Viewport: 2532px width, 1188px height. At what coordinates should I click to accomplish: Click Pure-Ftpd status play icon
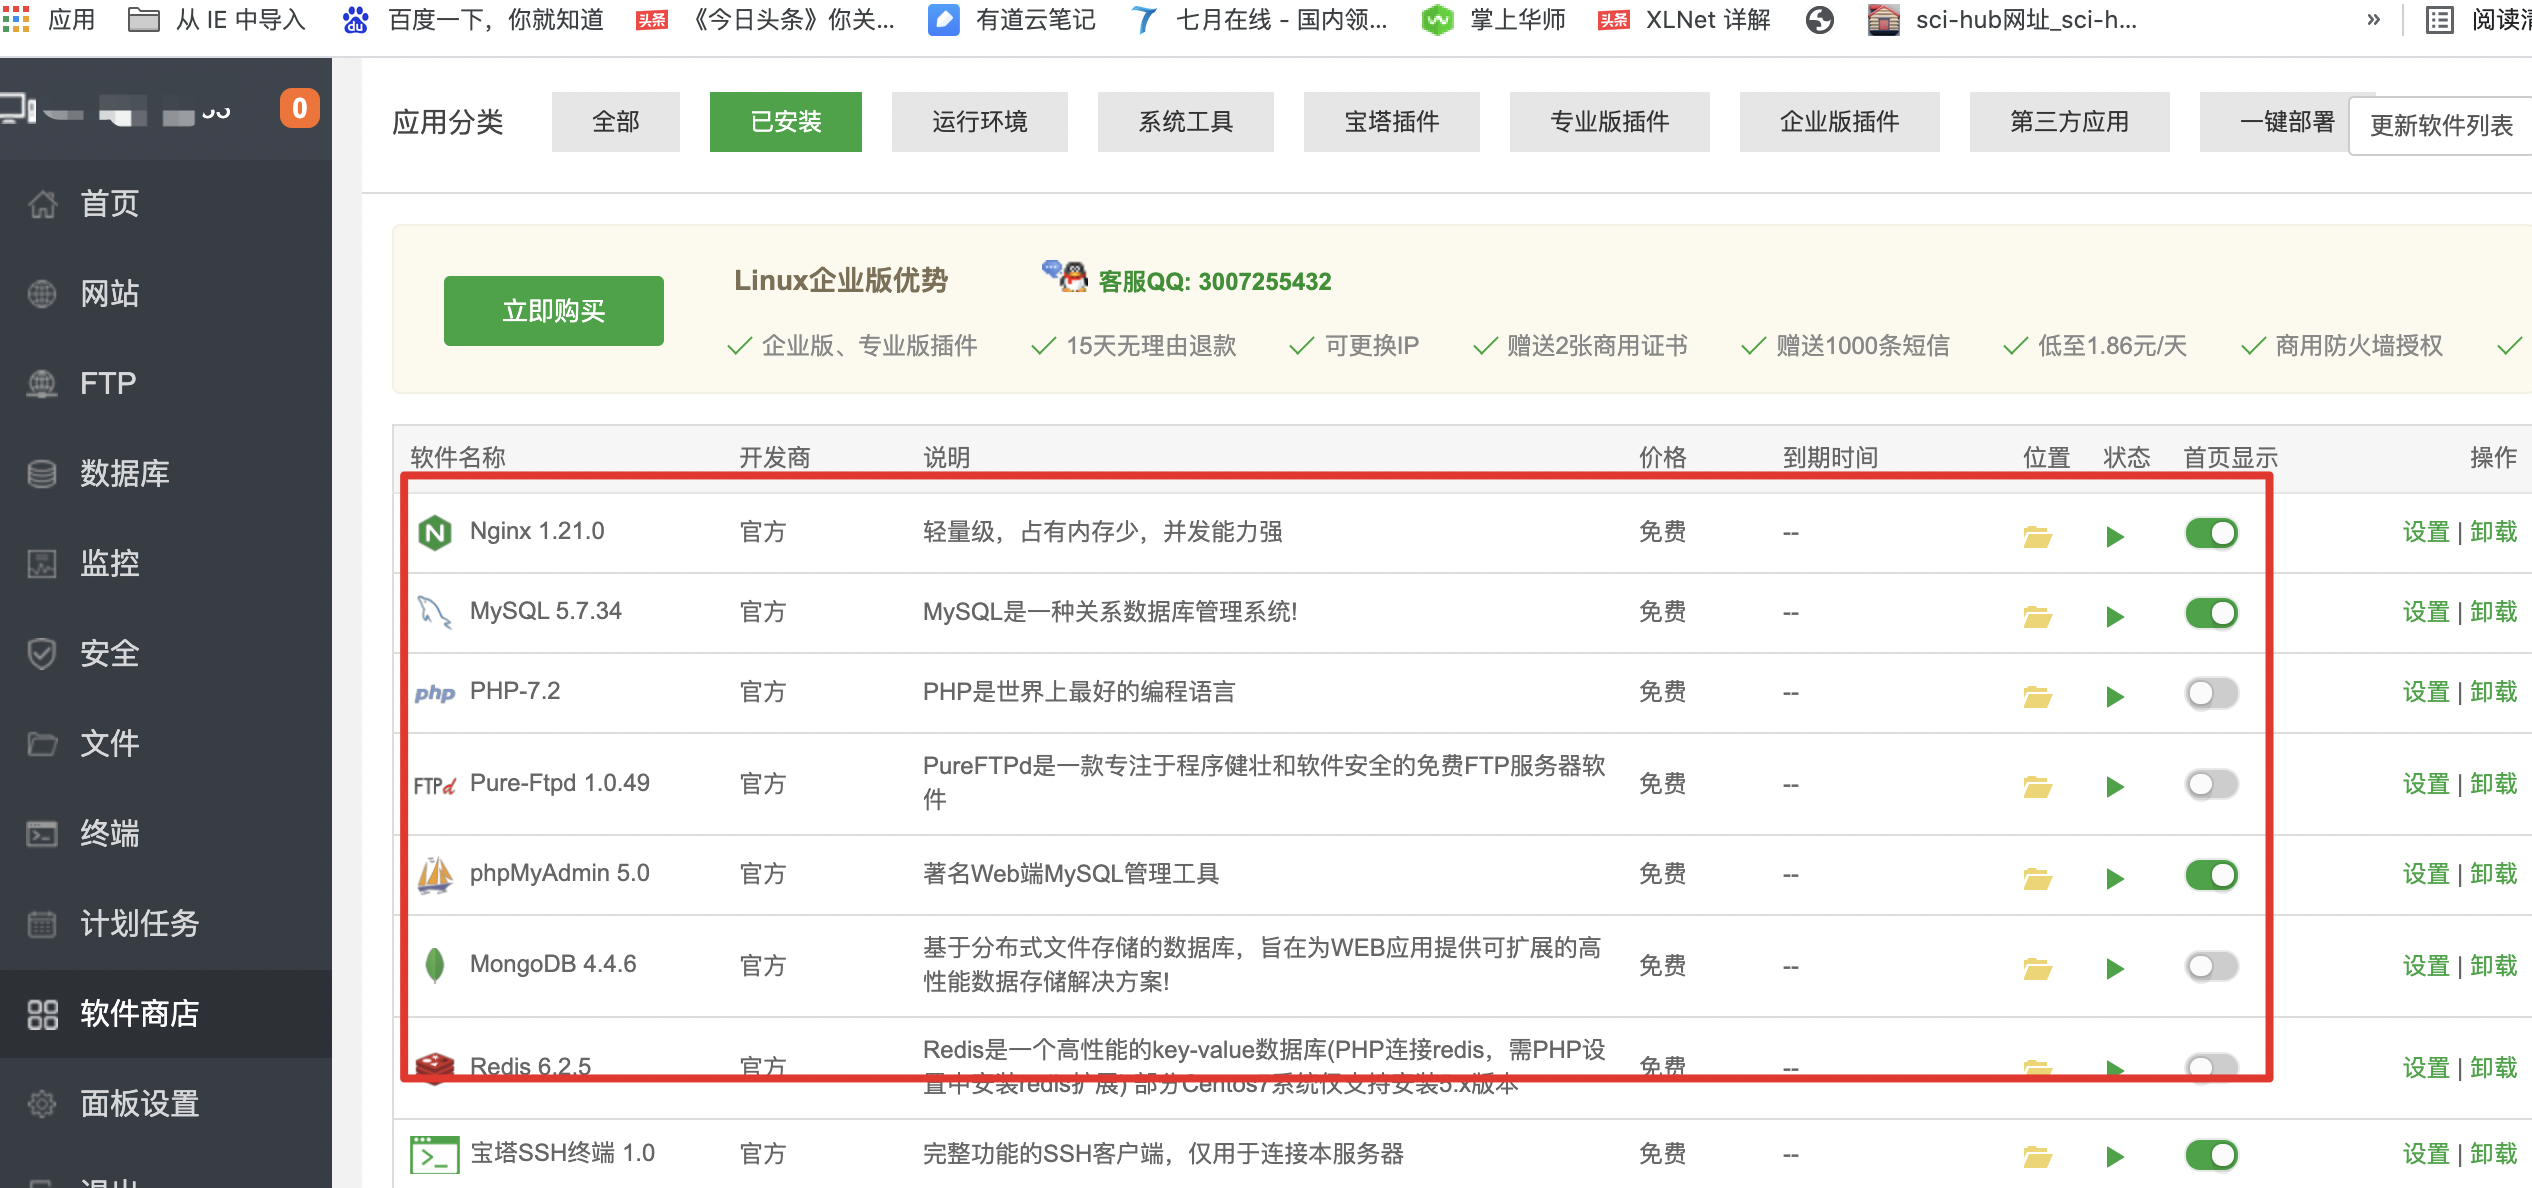coord(2114,787)
